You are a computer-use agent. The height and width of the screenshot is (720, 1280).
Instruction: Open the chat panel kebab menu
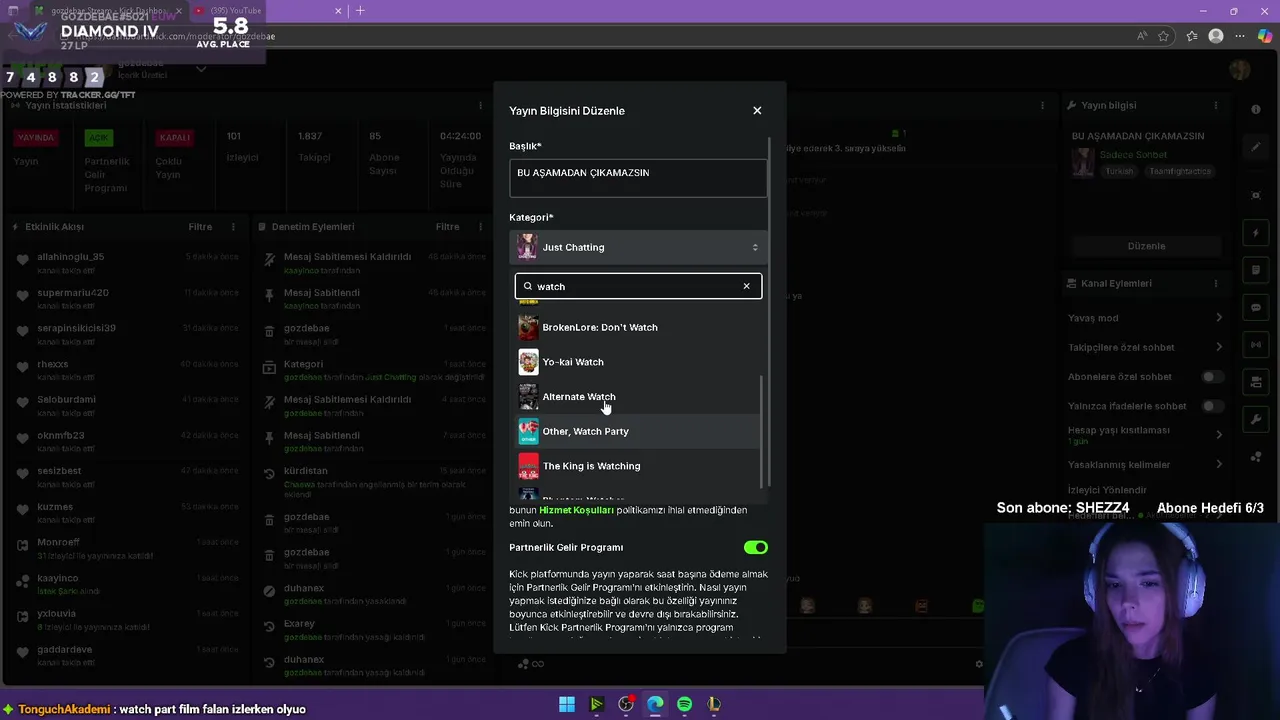click(1042, 105)
